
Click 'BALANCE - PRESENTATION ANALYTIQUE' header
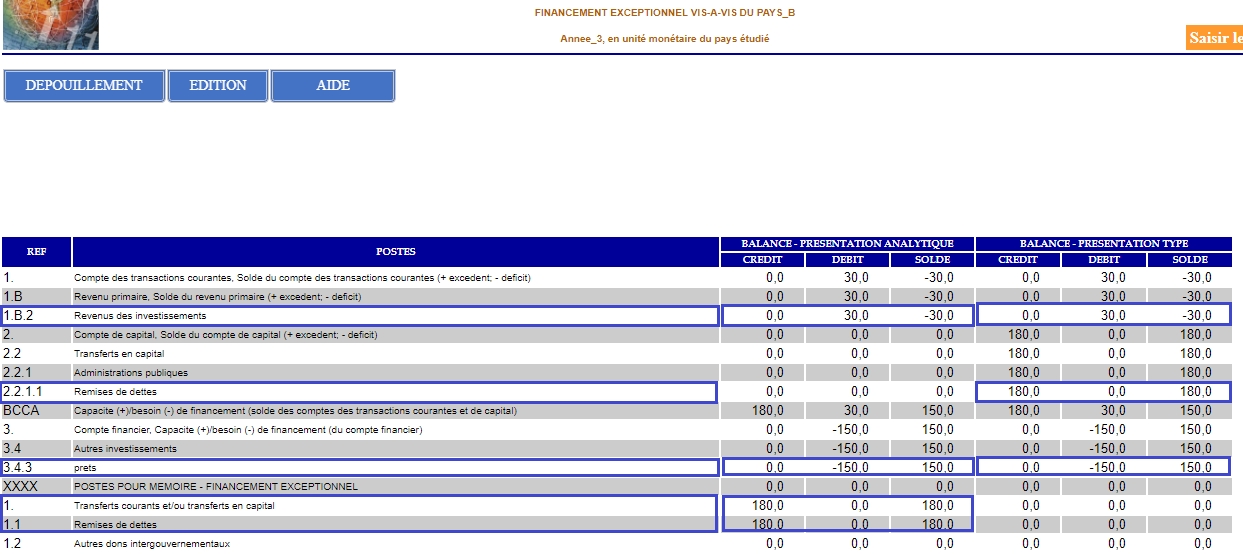coord(847,244)
